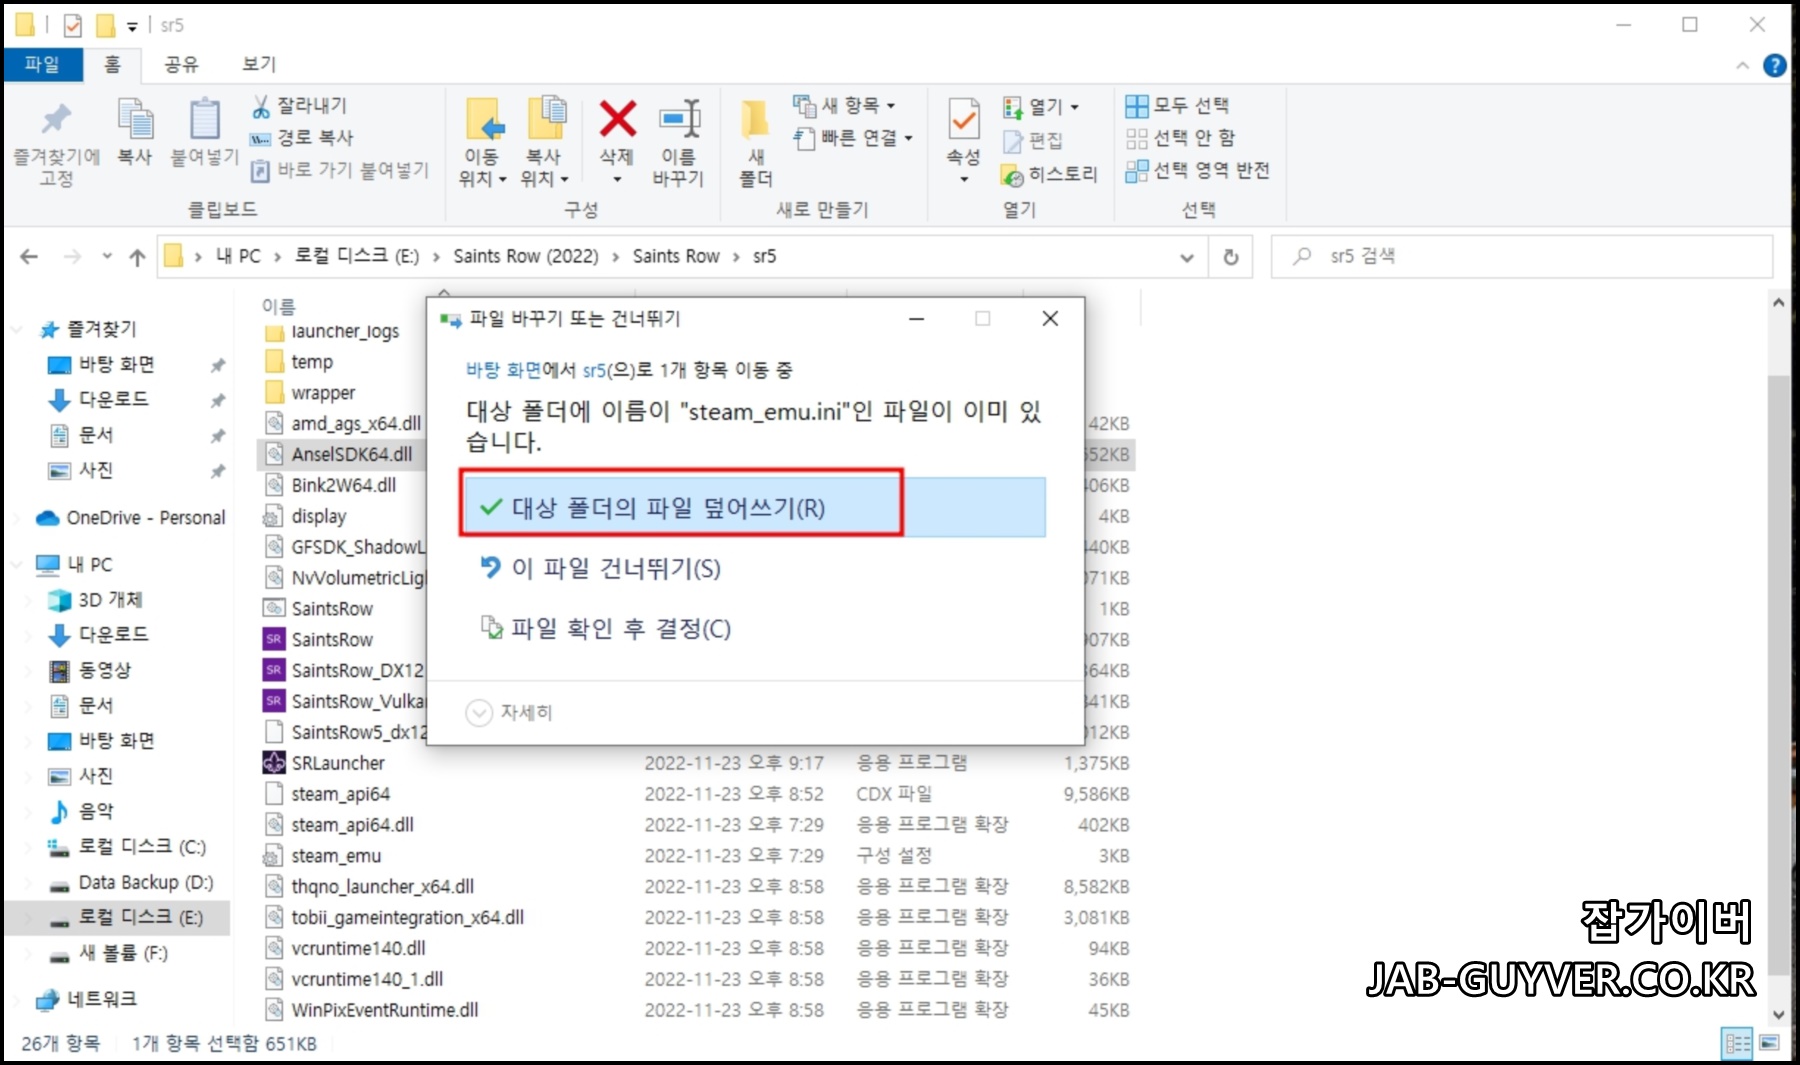Click the 복사 copy icon in ribbon

[135, 120]
